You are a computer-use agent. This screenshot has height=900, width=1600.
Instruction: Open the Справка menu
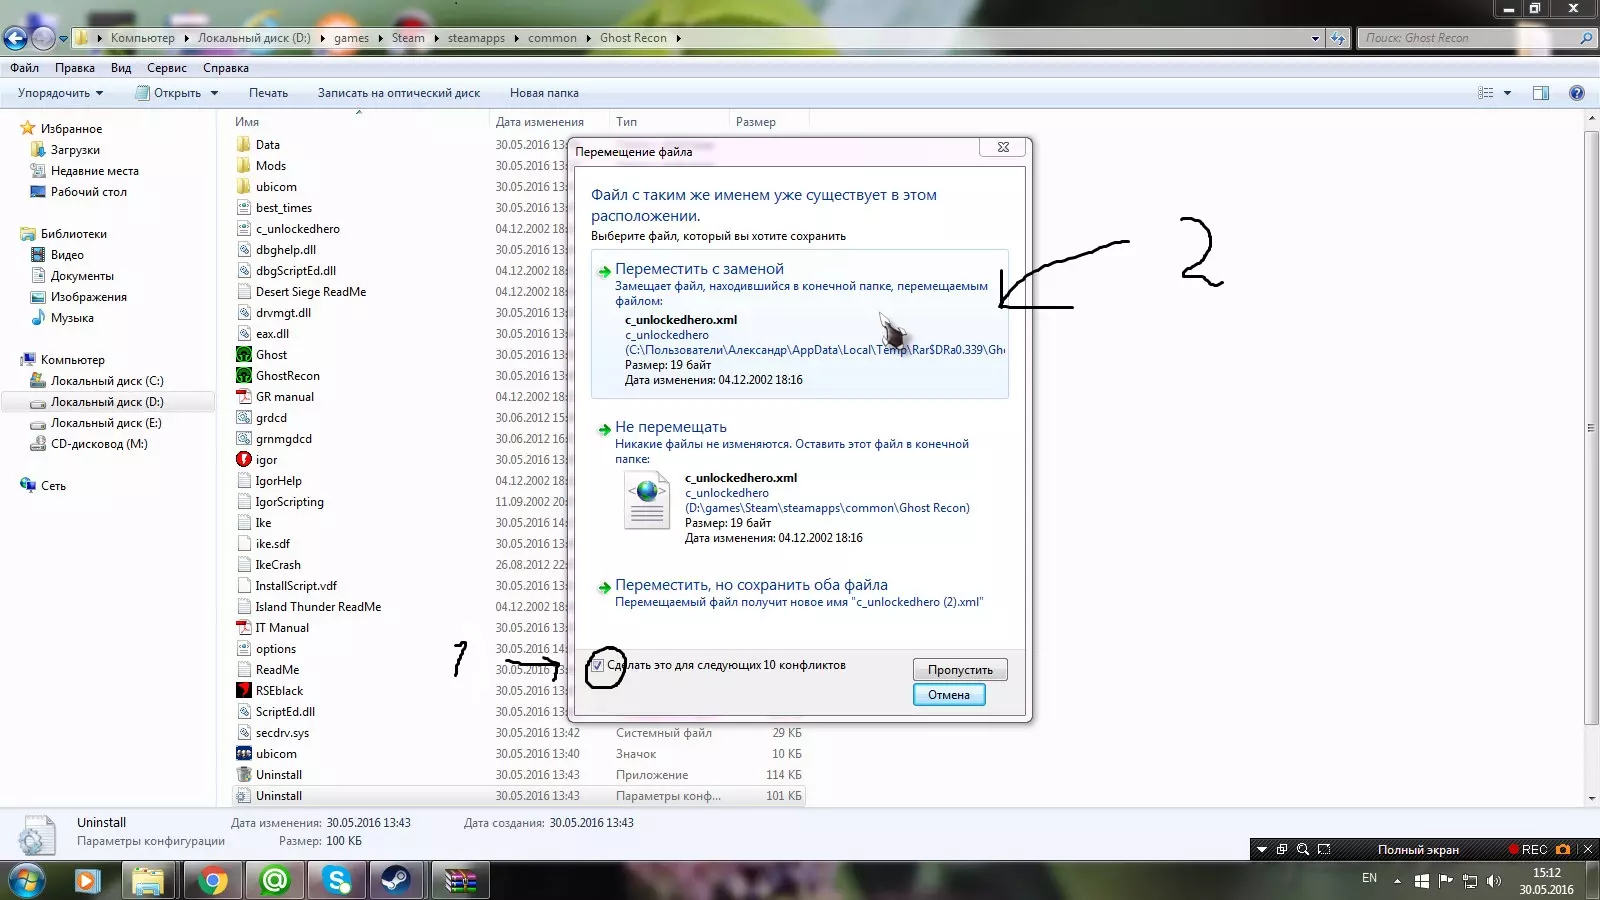226,68
